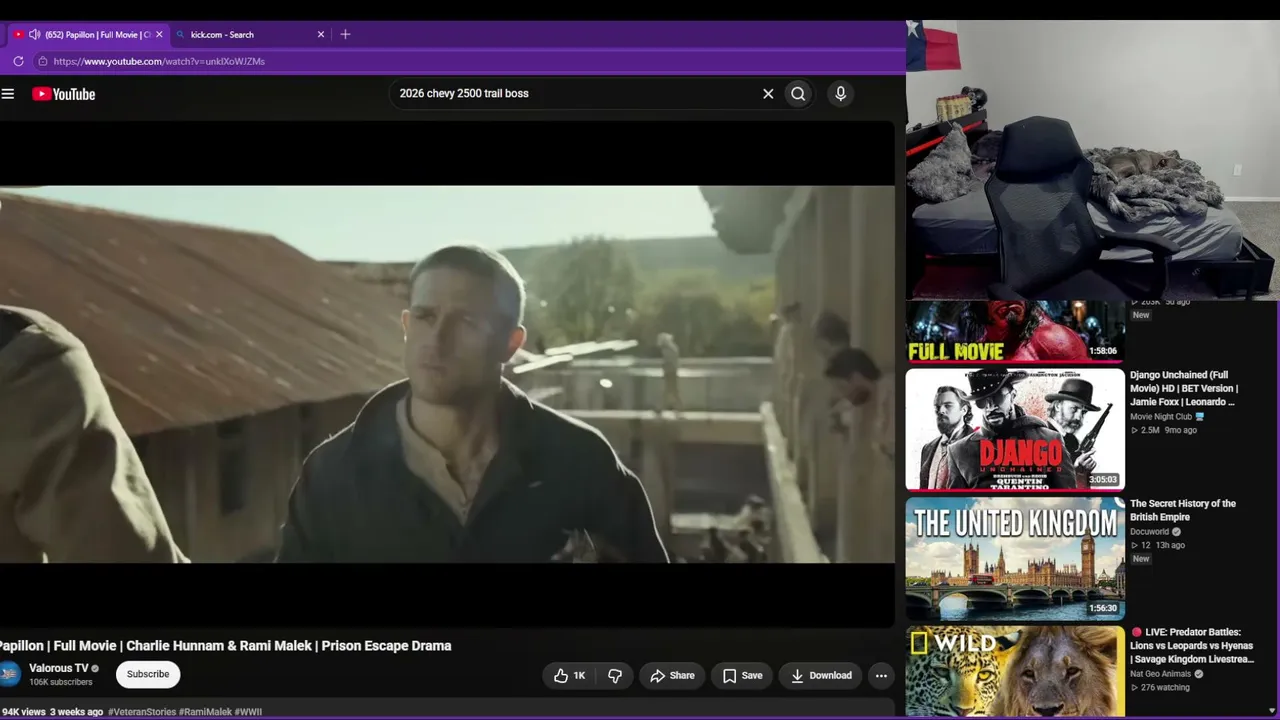Screen dimensions: 1280x720
Task: Open the Valorous TV channel avatar
Action: click(x=9, y=674)
